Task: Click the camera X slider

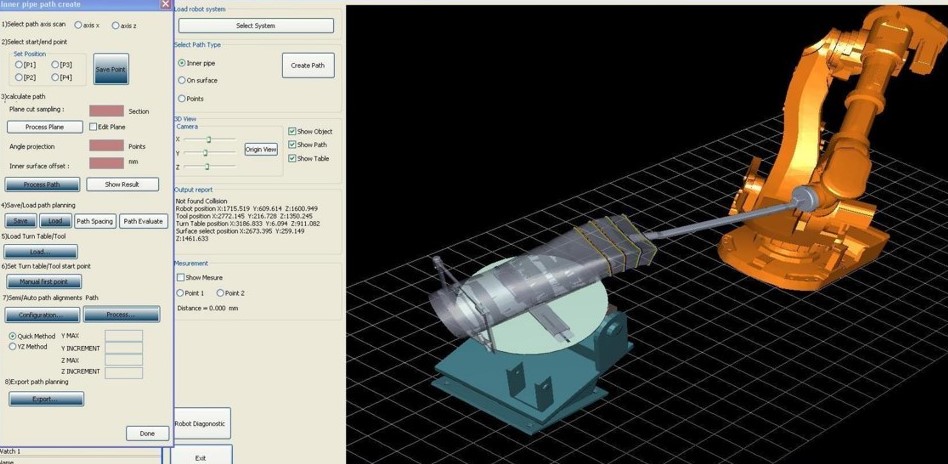Action: 208,140
